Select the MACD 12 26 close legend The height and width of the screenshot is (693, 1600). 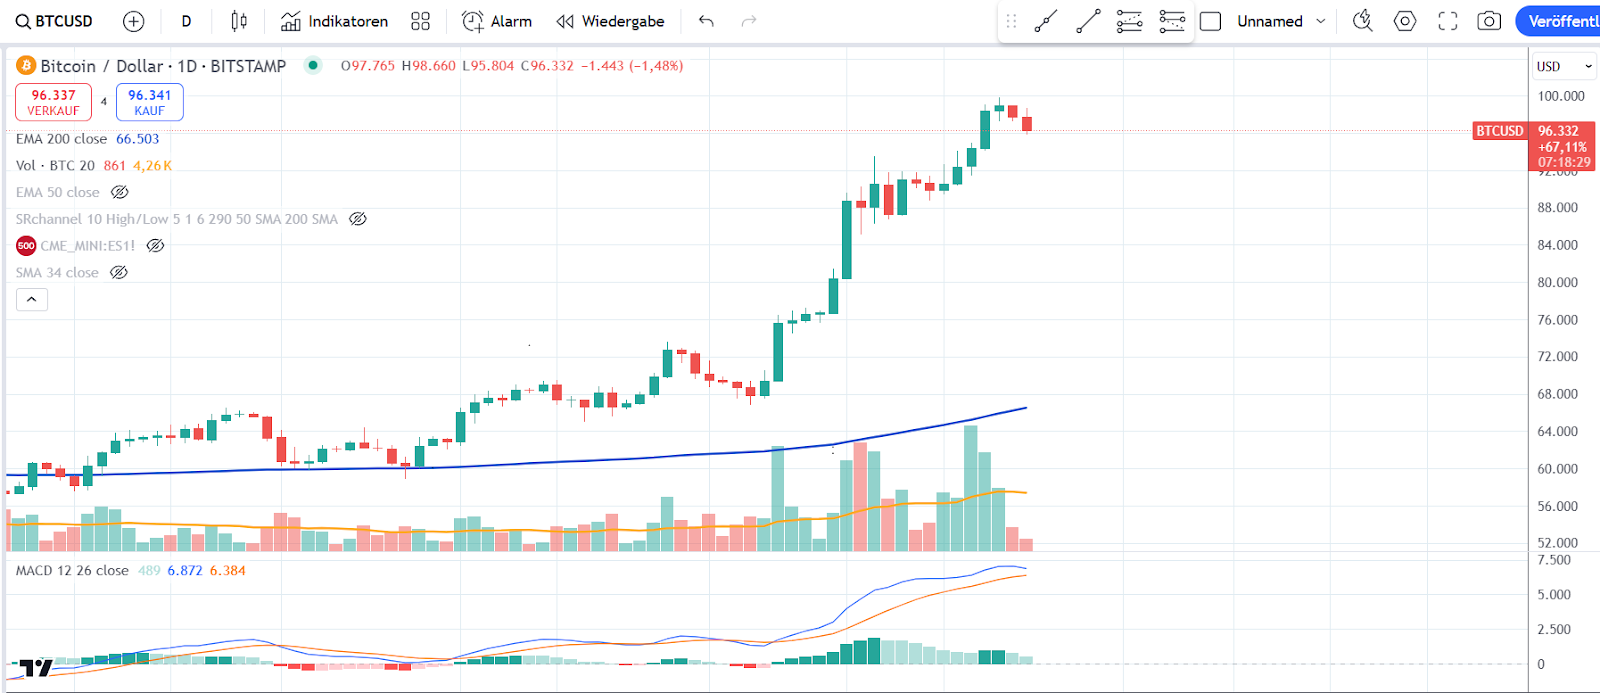(x=72, y=570)
